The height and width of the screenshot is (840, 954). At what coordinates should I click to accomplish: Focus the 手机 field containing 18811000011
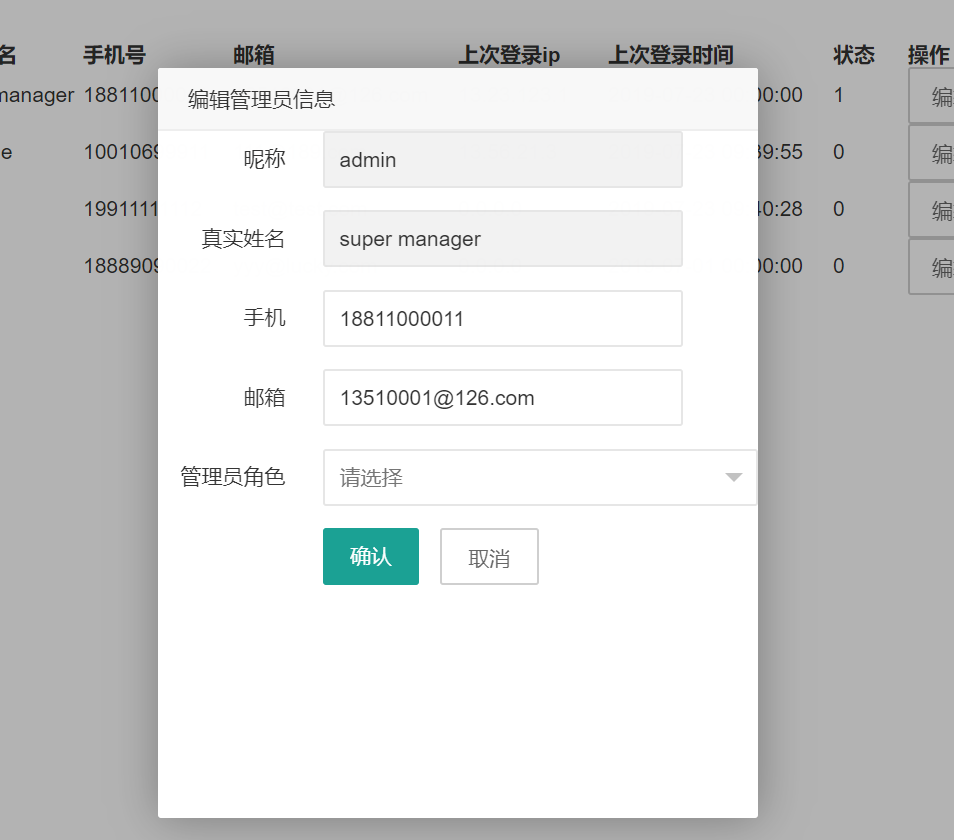[x=503, y=318]
